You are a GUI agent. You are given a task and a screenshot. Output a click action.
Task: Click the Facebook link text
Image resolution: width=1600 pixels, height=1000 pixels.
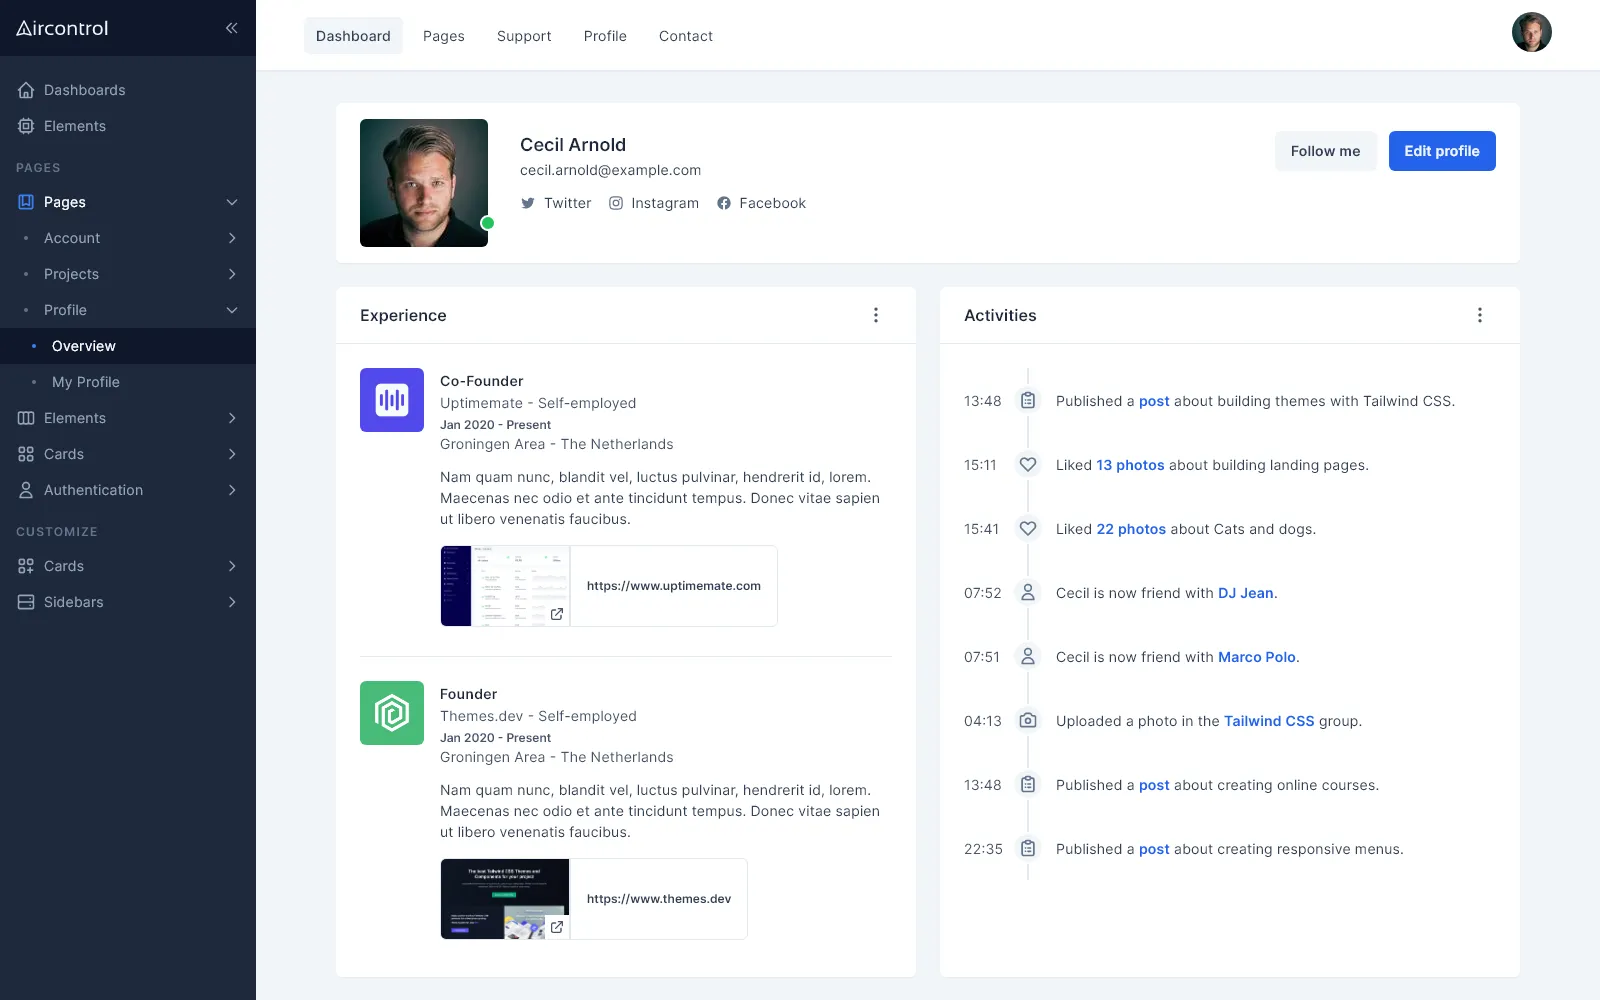[x=772, y=203]
